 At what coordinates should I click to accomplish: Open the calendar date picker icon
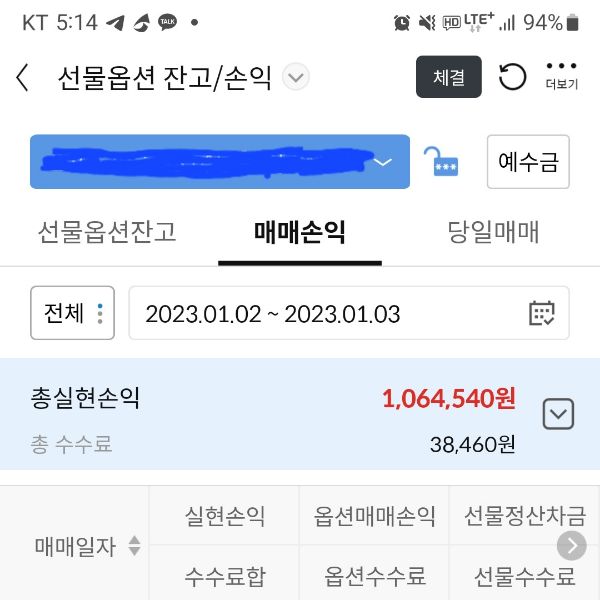click(541, 313)
